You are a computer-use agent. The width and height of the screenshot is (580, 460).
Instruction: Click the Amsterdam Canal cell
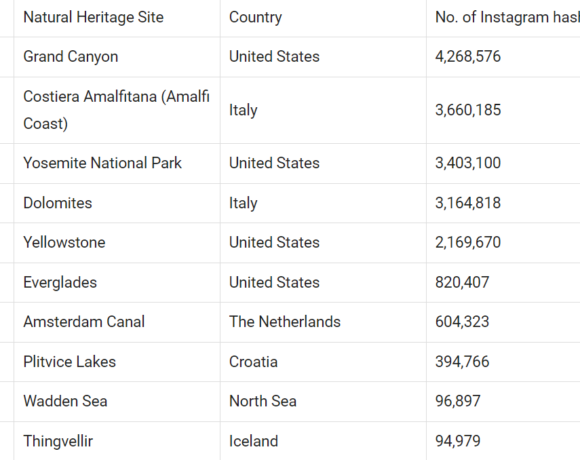[117, 322]
